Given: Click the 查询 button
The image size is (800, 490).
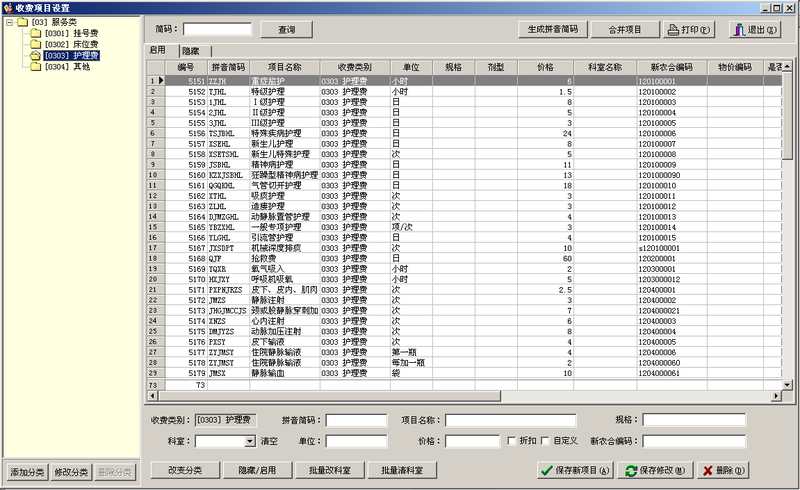Looking at the screenshot, I should coord(287,30).
